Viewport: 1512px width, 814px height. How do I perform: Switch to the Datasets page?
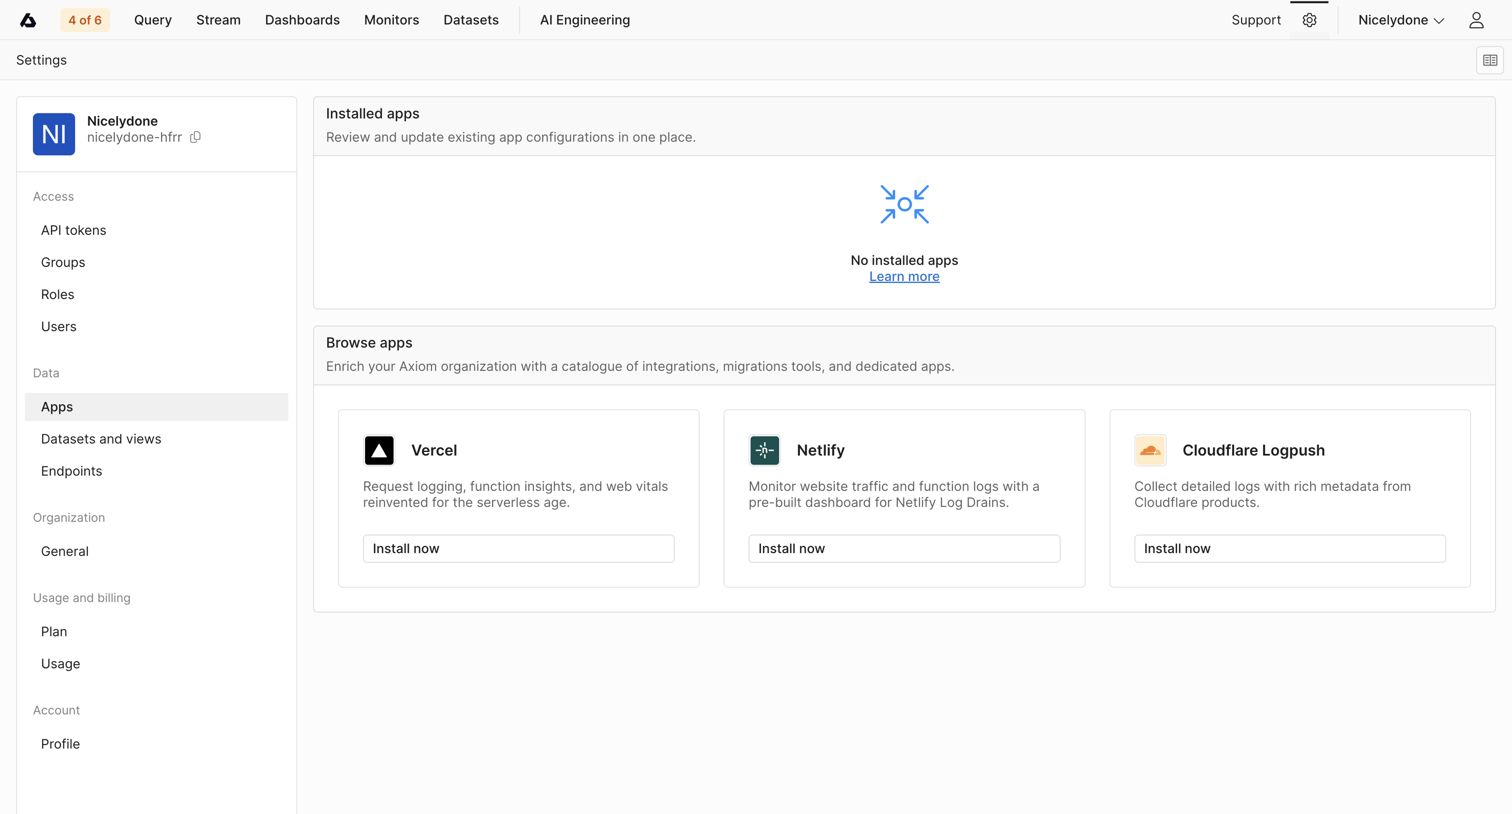coord(471,20)
